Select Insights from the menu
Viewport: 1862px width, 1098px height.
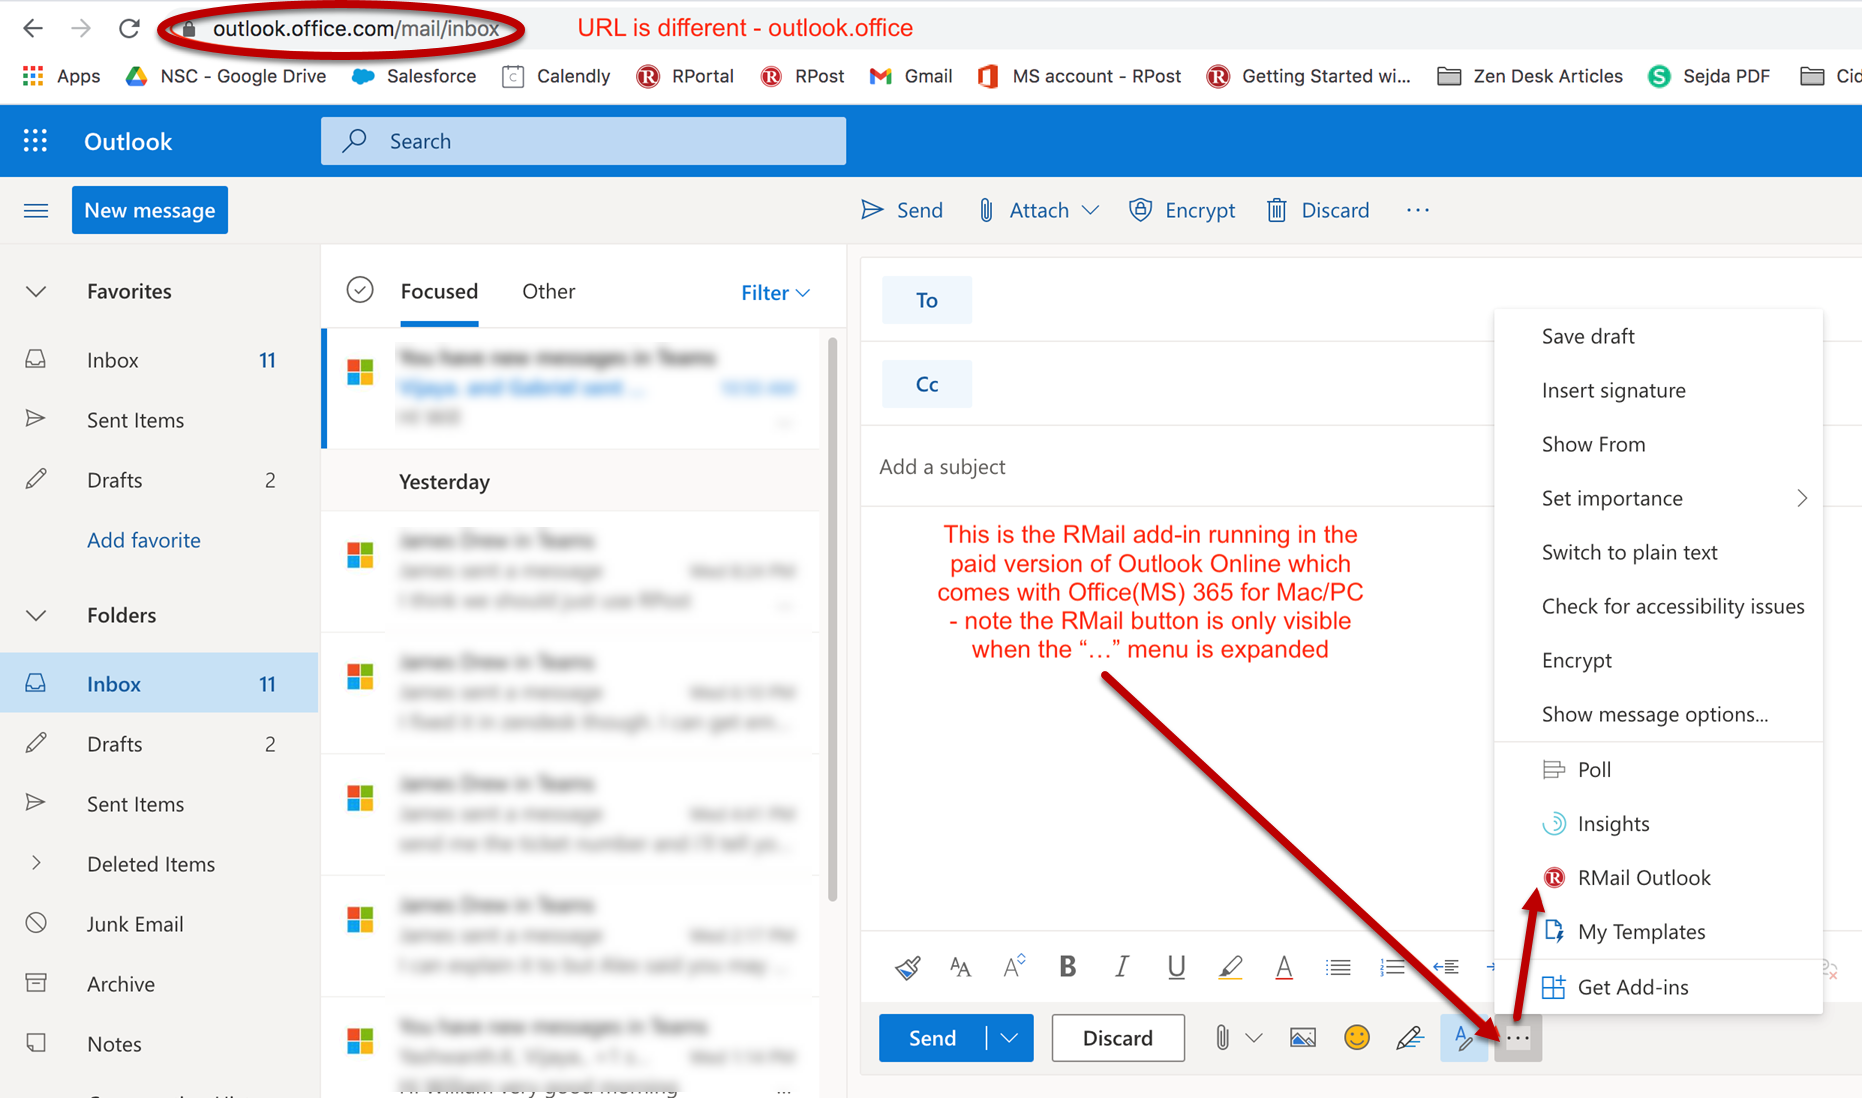(x=1658, y=823)
